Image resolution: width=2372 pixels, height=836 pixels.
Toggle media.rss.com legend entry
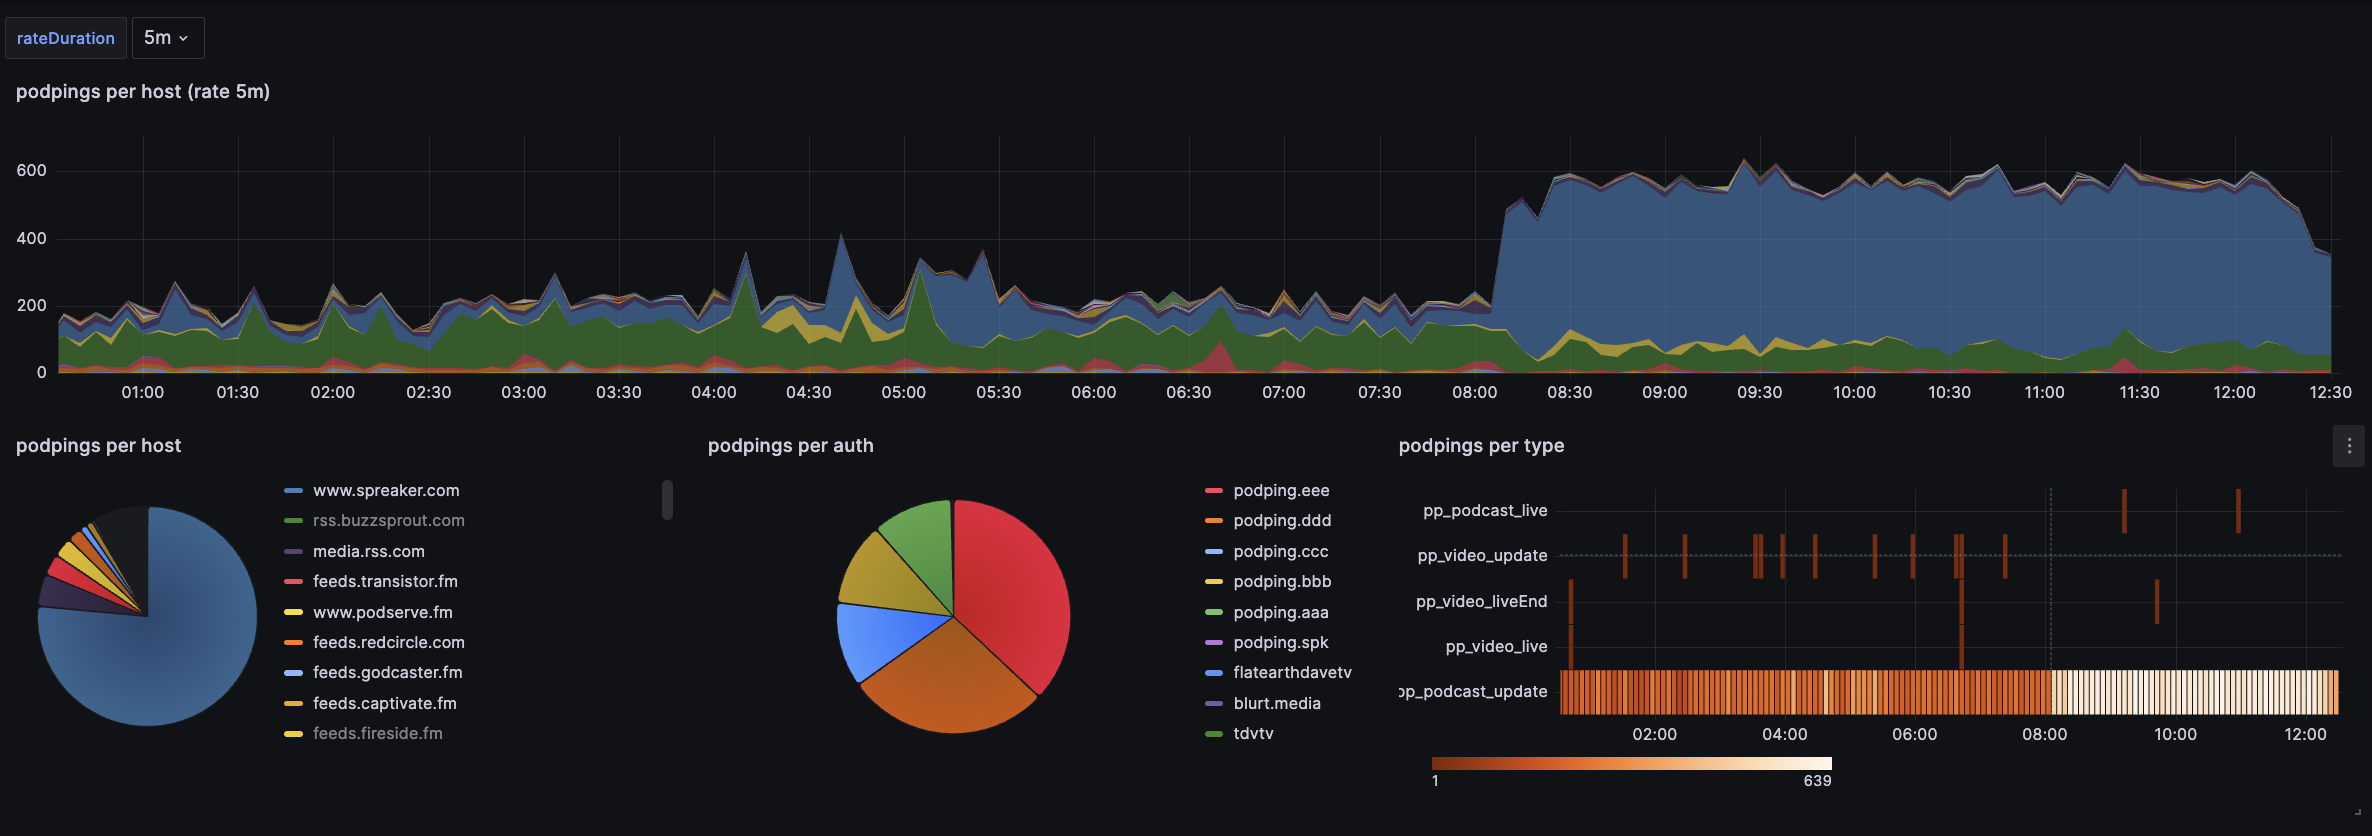(x=368, y=552)
